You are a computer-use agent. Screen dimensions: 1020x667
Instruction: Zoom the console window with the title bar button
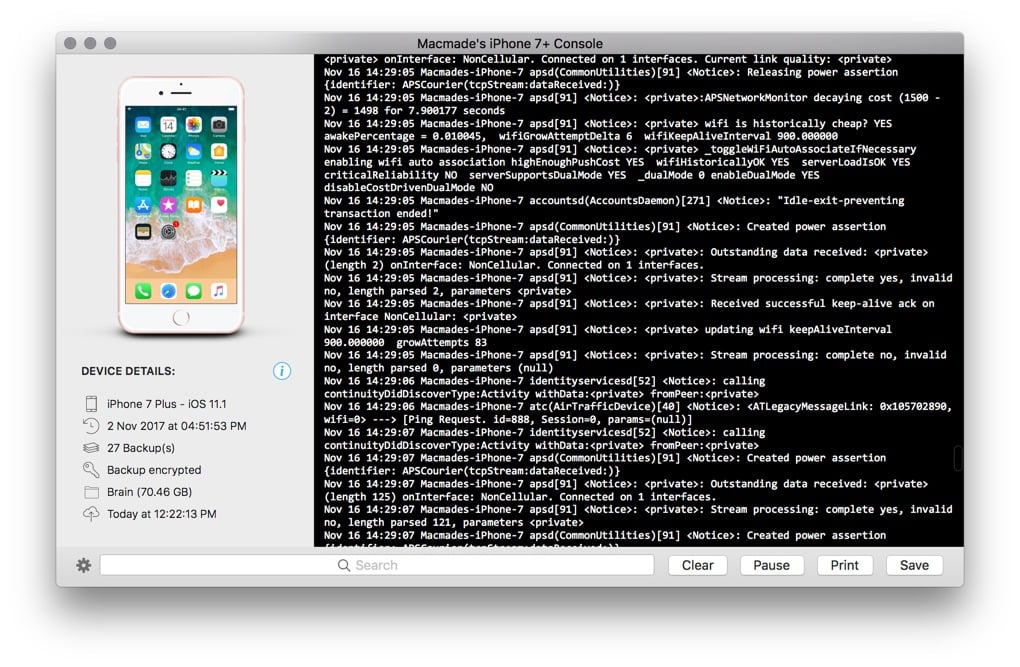(x=111, y=43)
